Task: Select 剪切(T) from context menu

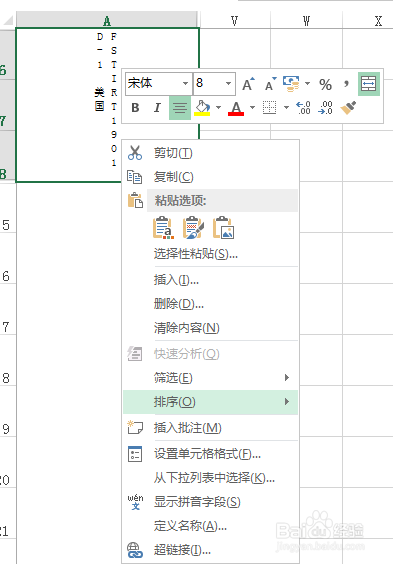Action: pos(210,153)
